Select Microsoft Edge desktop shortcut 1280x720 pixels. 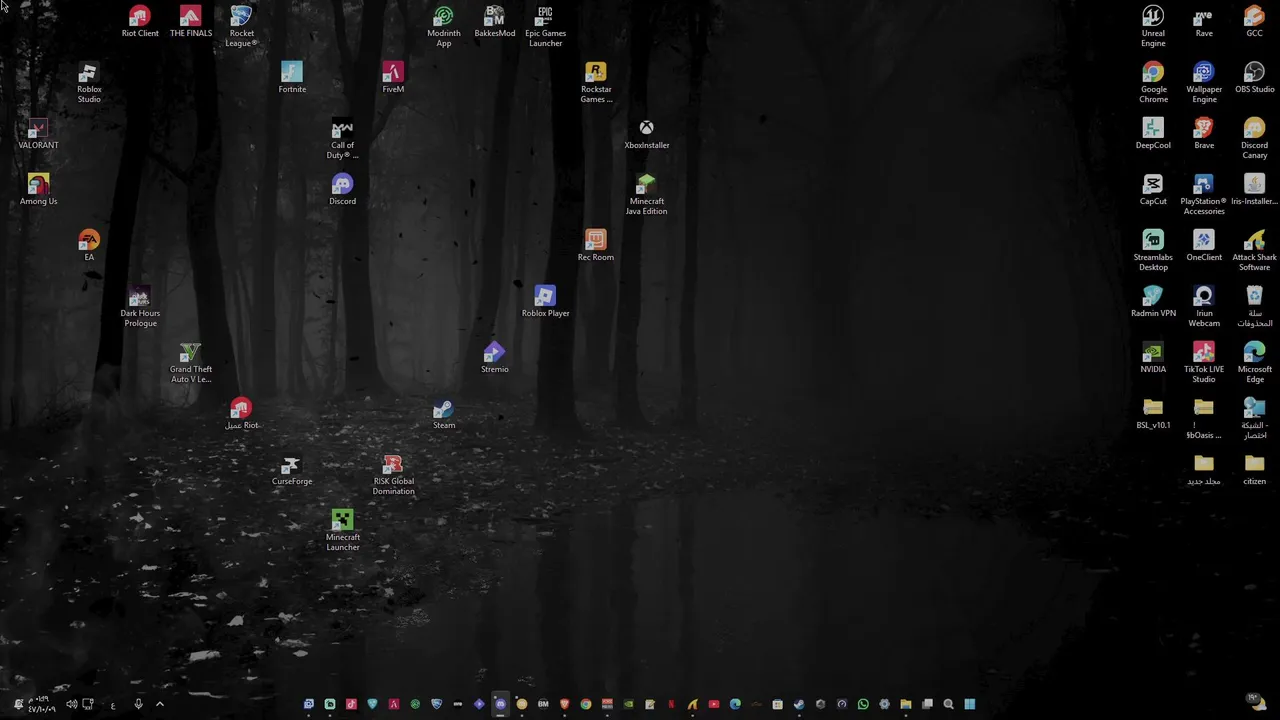click(1254, 363)
